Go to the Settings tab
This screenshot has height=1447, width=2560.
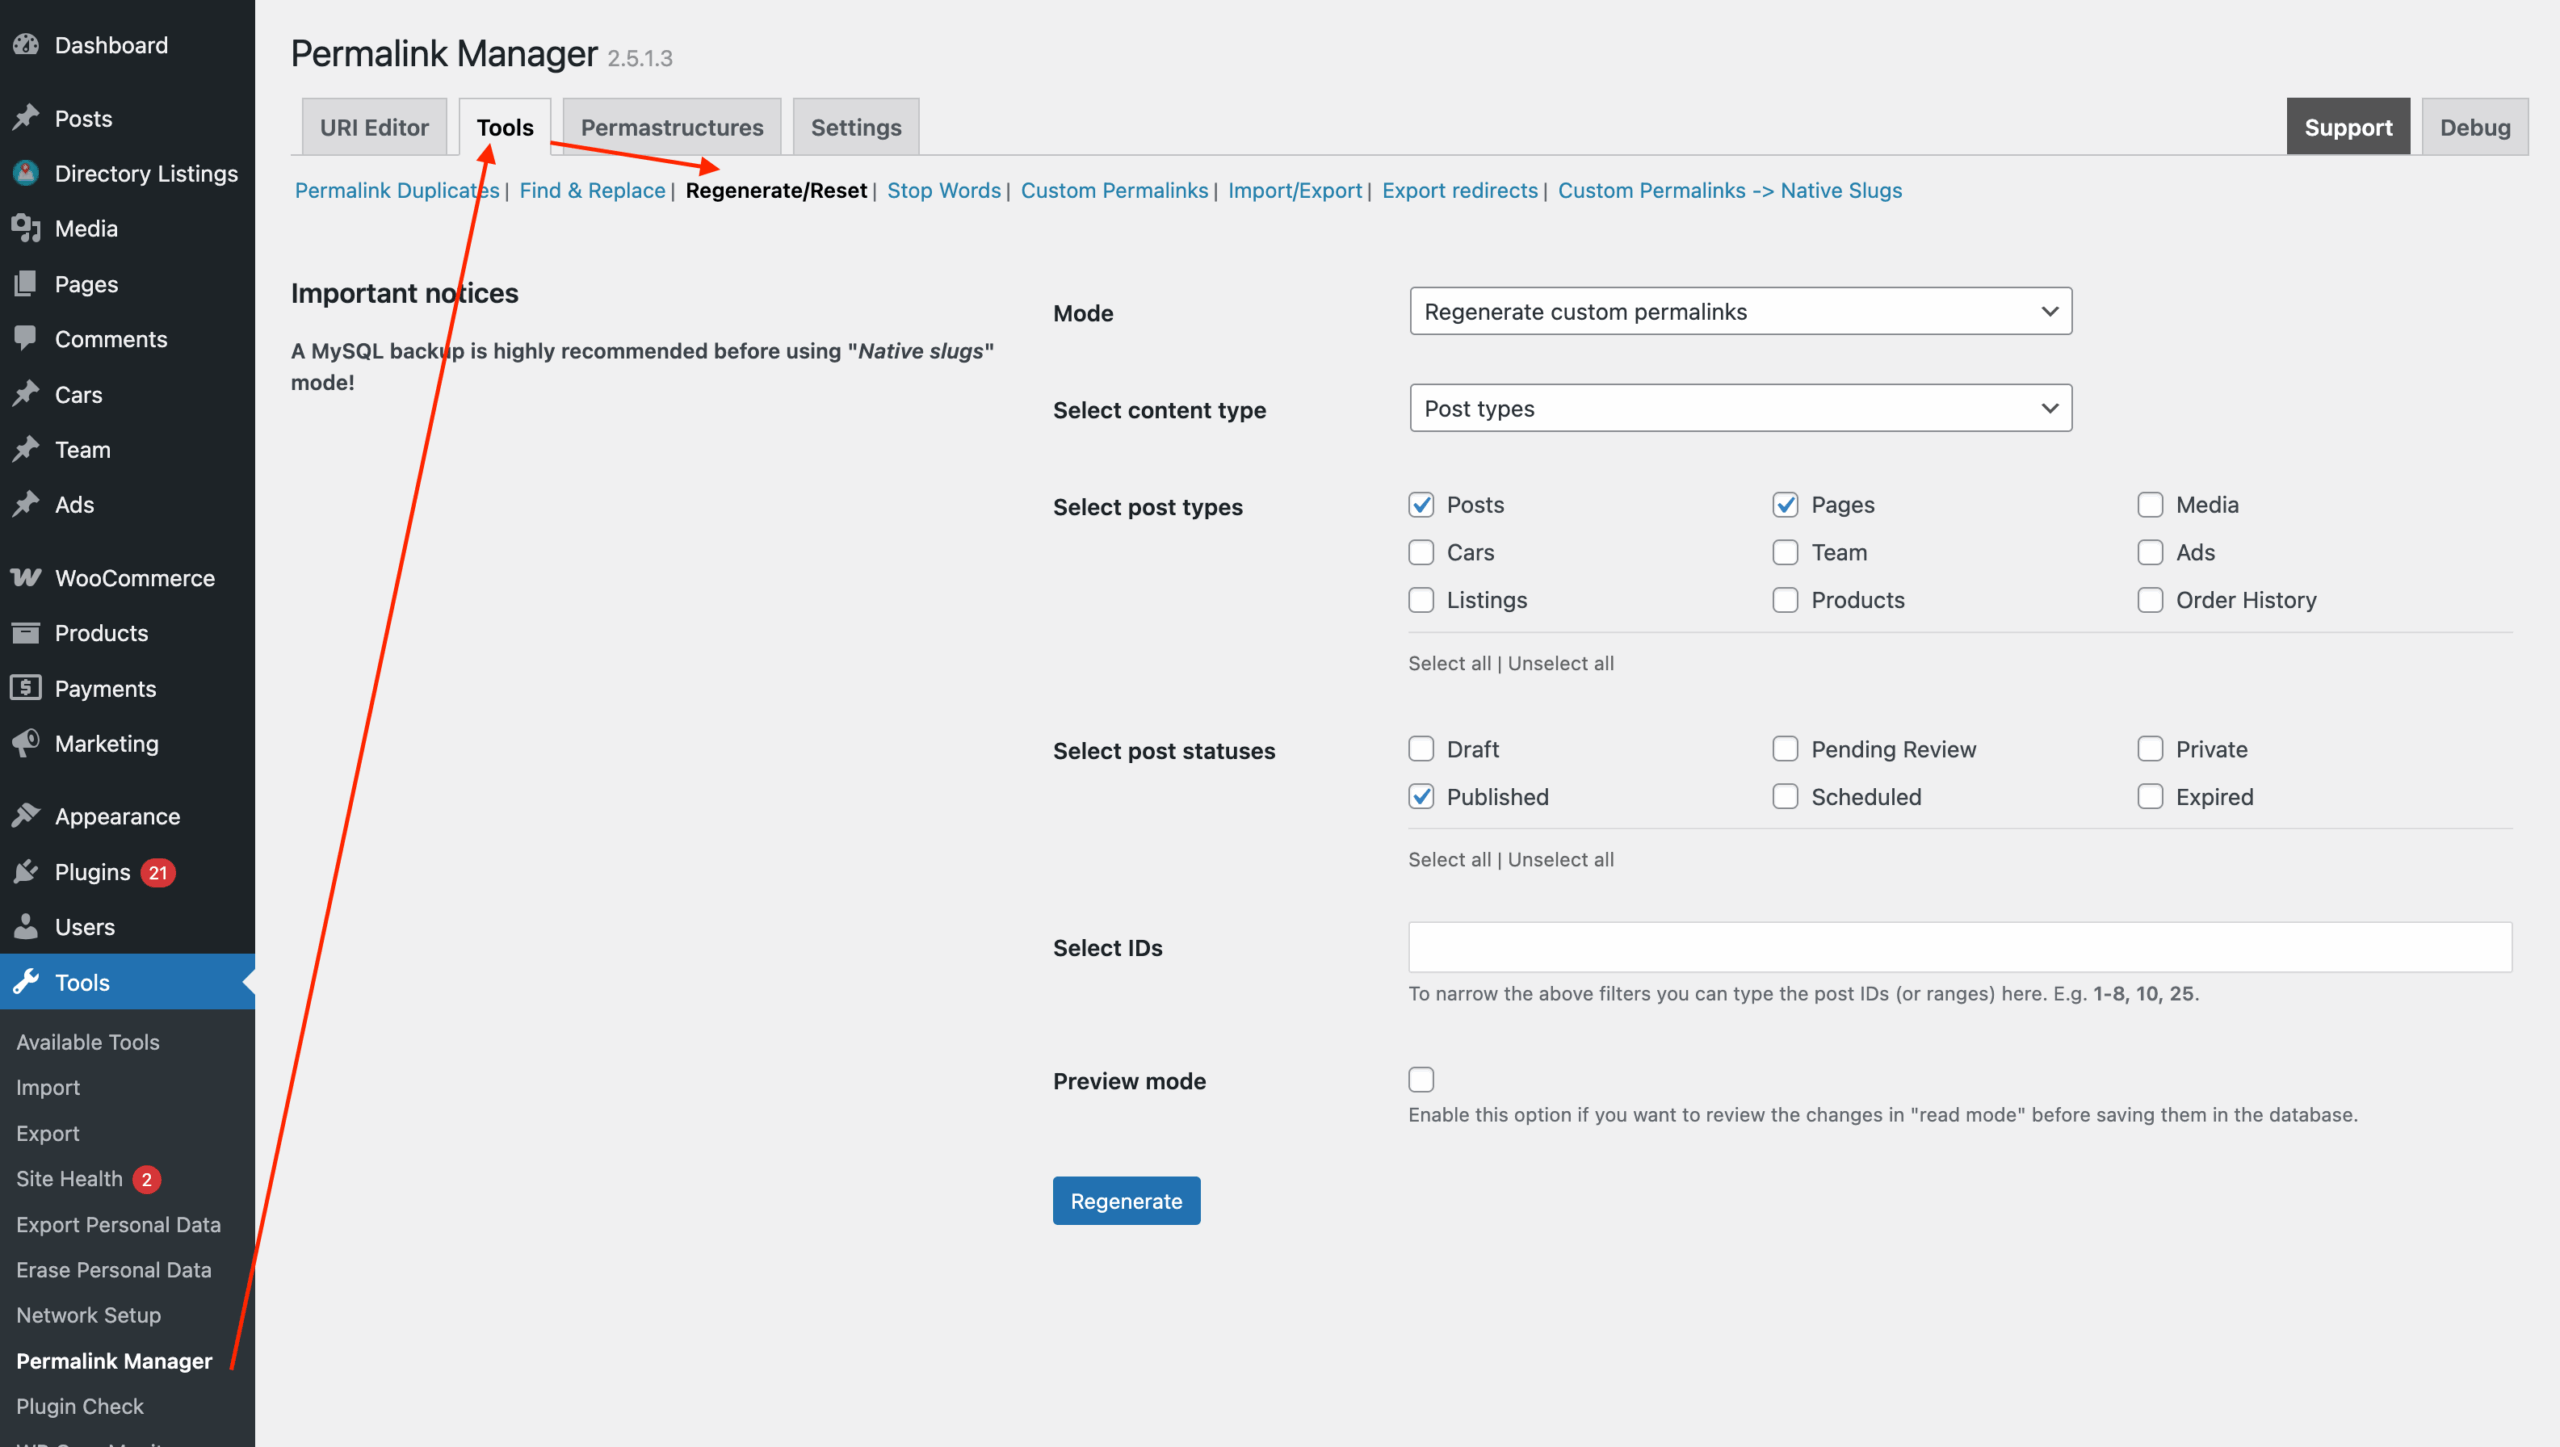click(856, 127)
